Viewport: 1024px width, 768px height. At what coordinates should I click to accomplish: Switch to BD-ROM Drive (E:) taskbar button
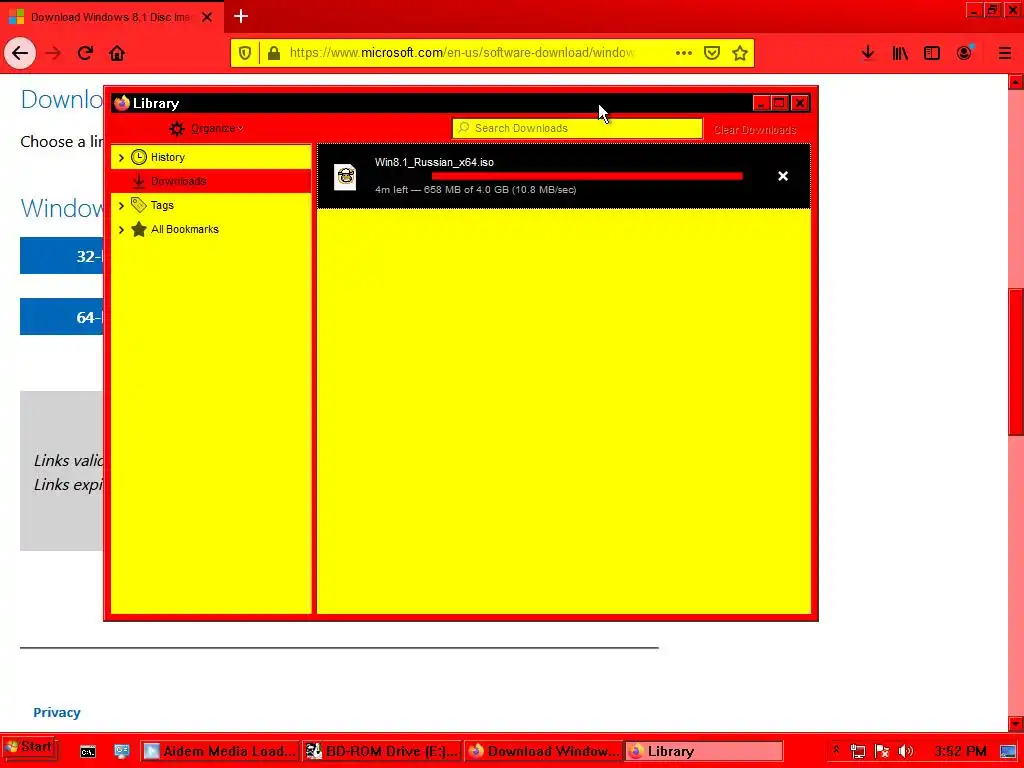click(x=381, y=752)
